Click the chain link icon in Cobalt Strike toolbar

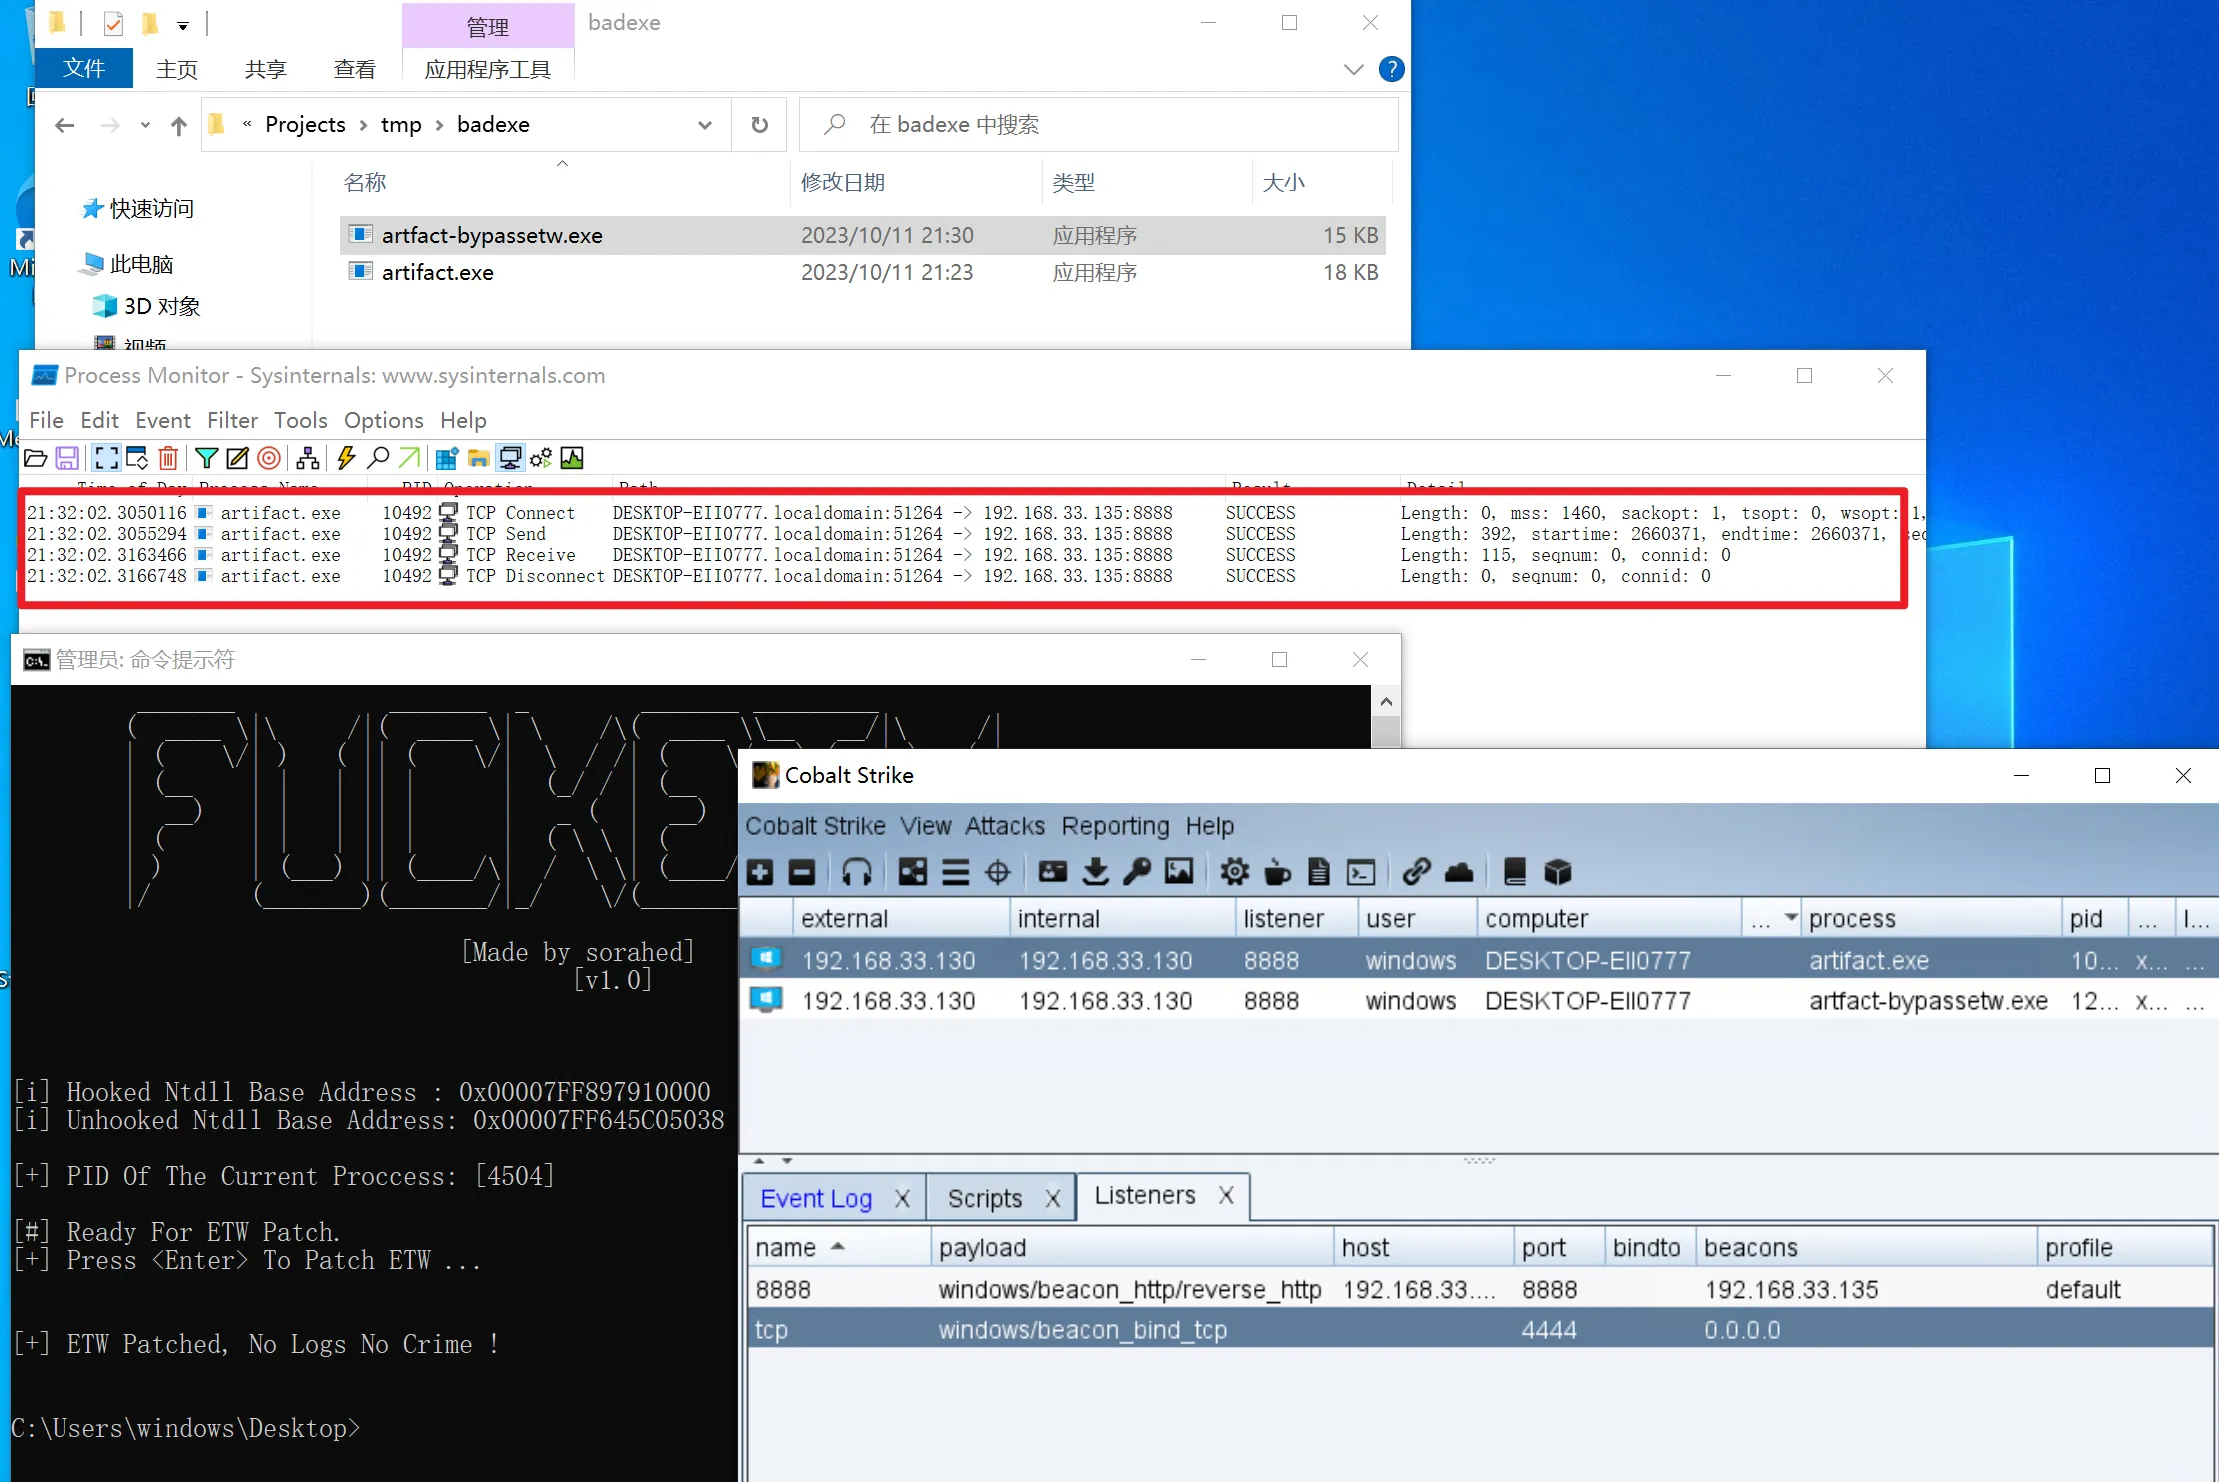tap(1416, 872)
